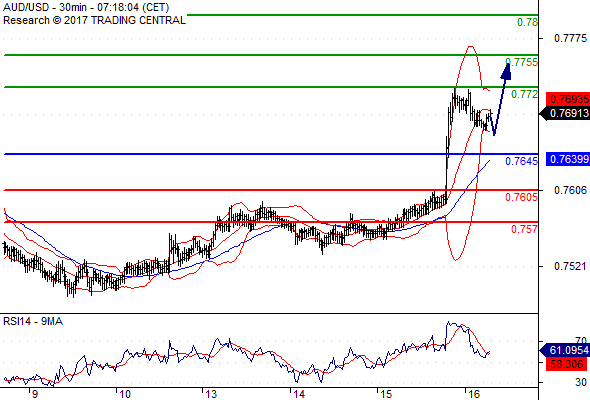Click the red price tag 0.76935
Screen dimensions: 590x400
tap(568, 99)
